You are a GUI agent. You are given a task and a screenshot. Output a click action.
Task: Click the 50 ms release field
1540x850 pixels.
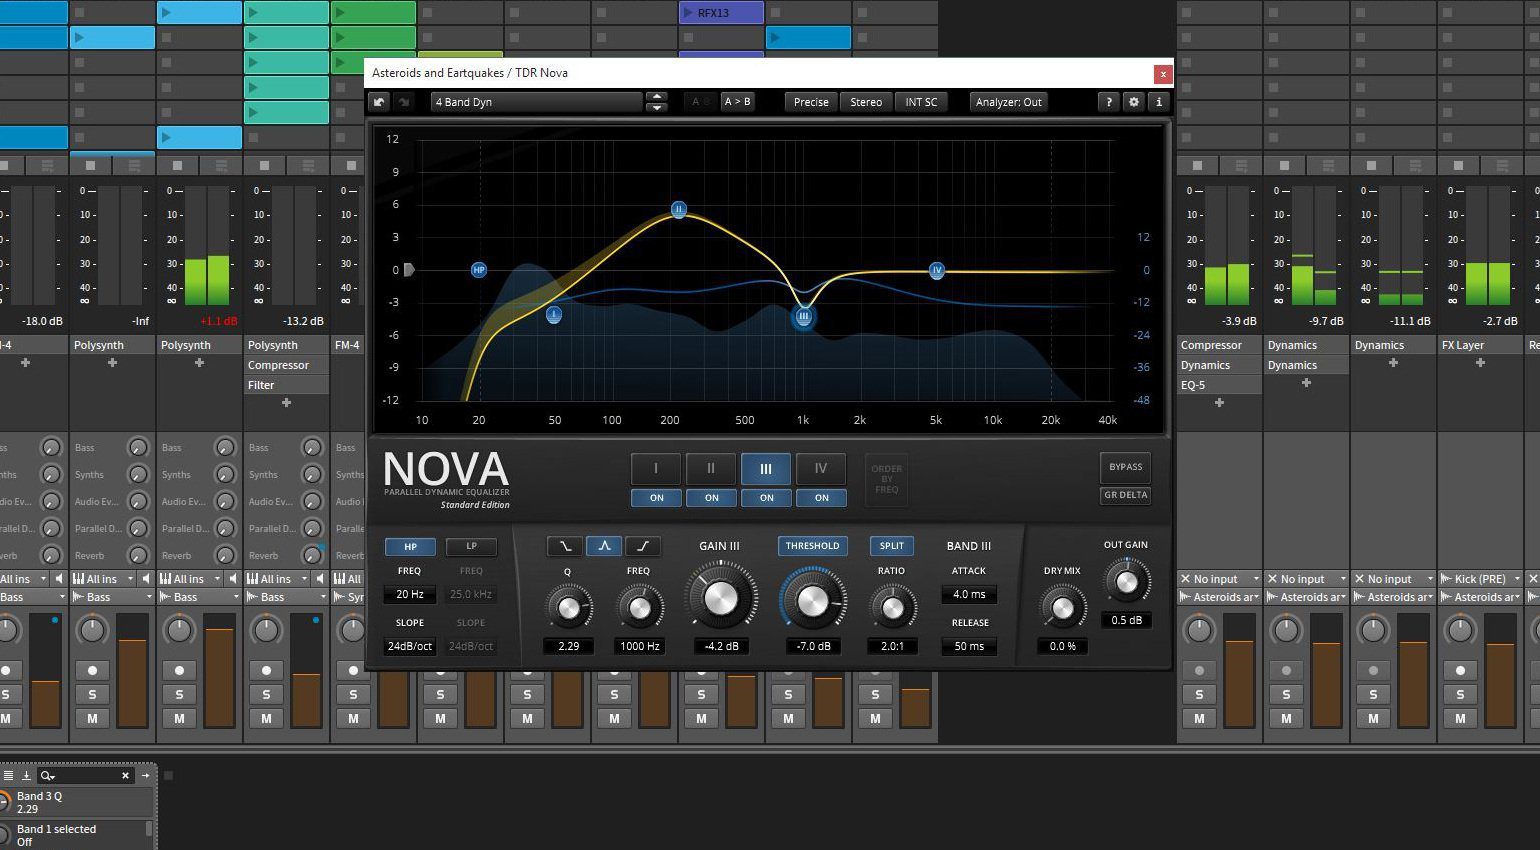969,646
